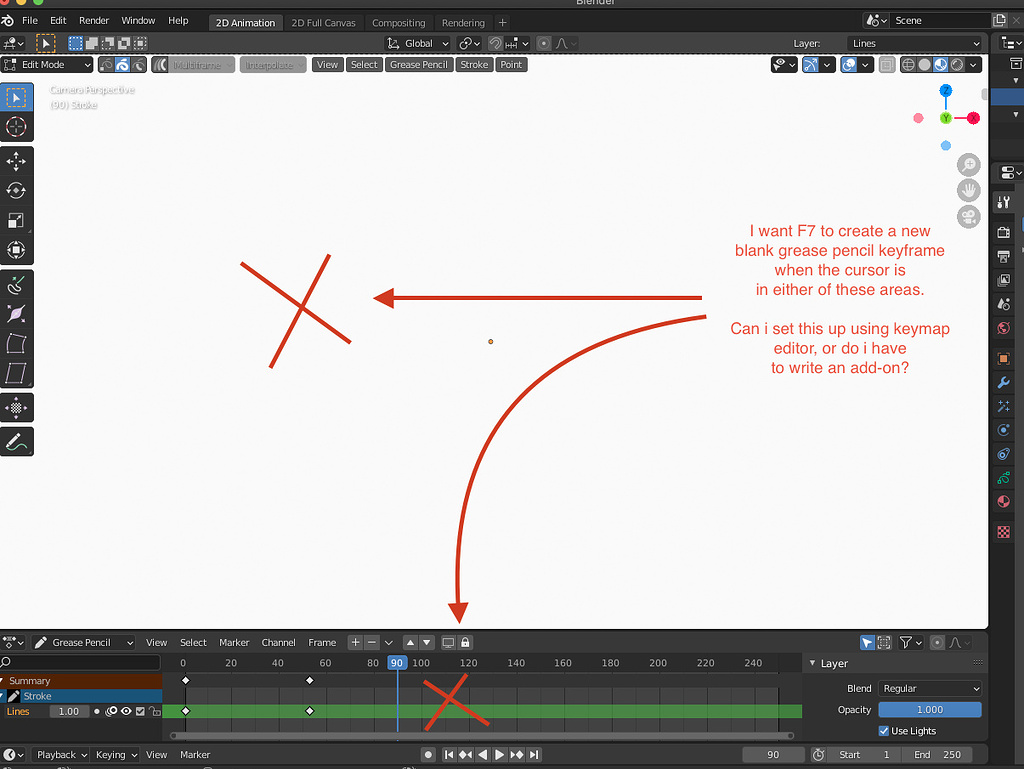Choose the Move tool in the toolbar
Screen dimensions: 1024x769
(x=16, y=161)
